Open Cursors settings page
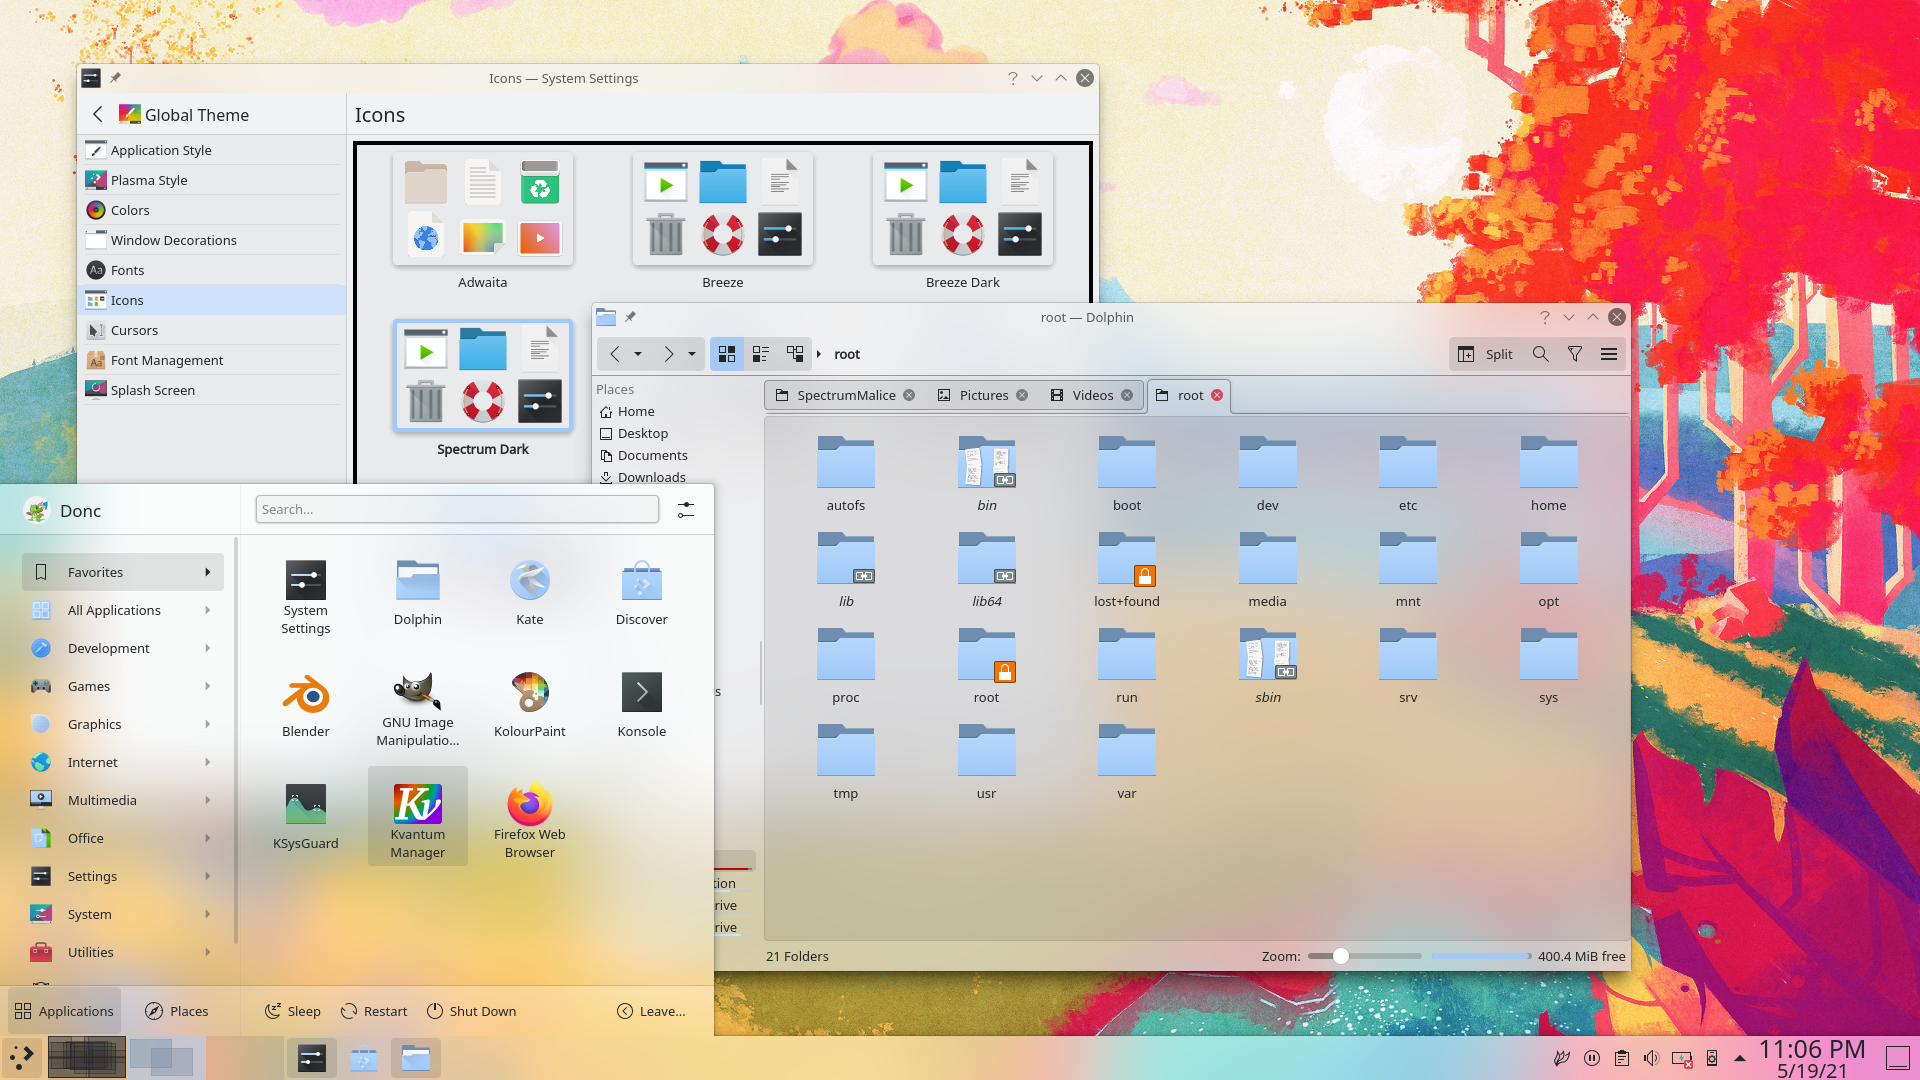This screenshot has height=1080, width=1920. pyautogui.click(x=211, y=330)
